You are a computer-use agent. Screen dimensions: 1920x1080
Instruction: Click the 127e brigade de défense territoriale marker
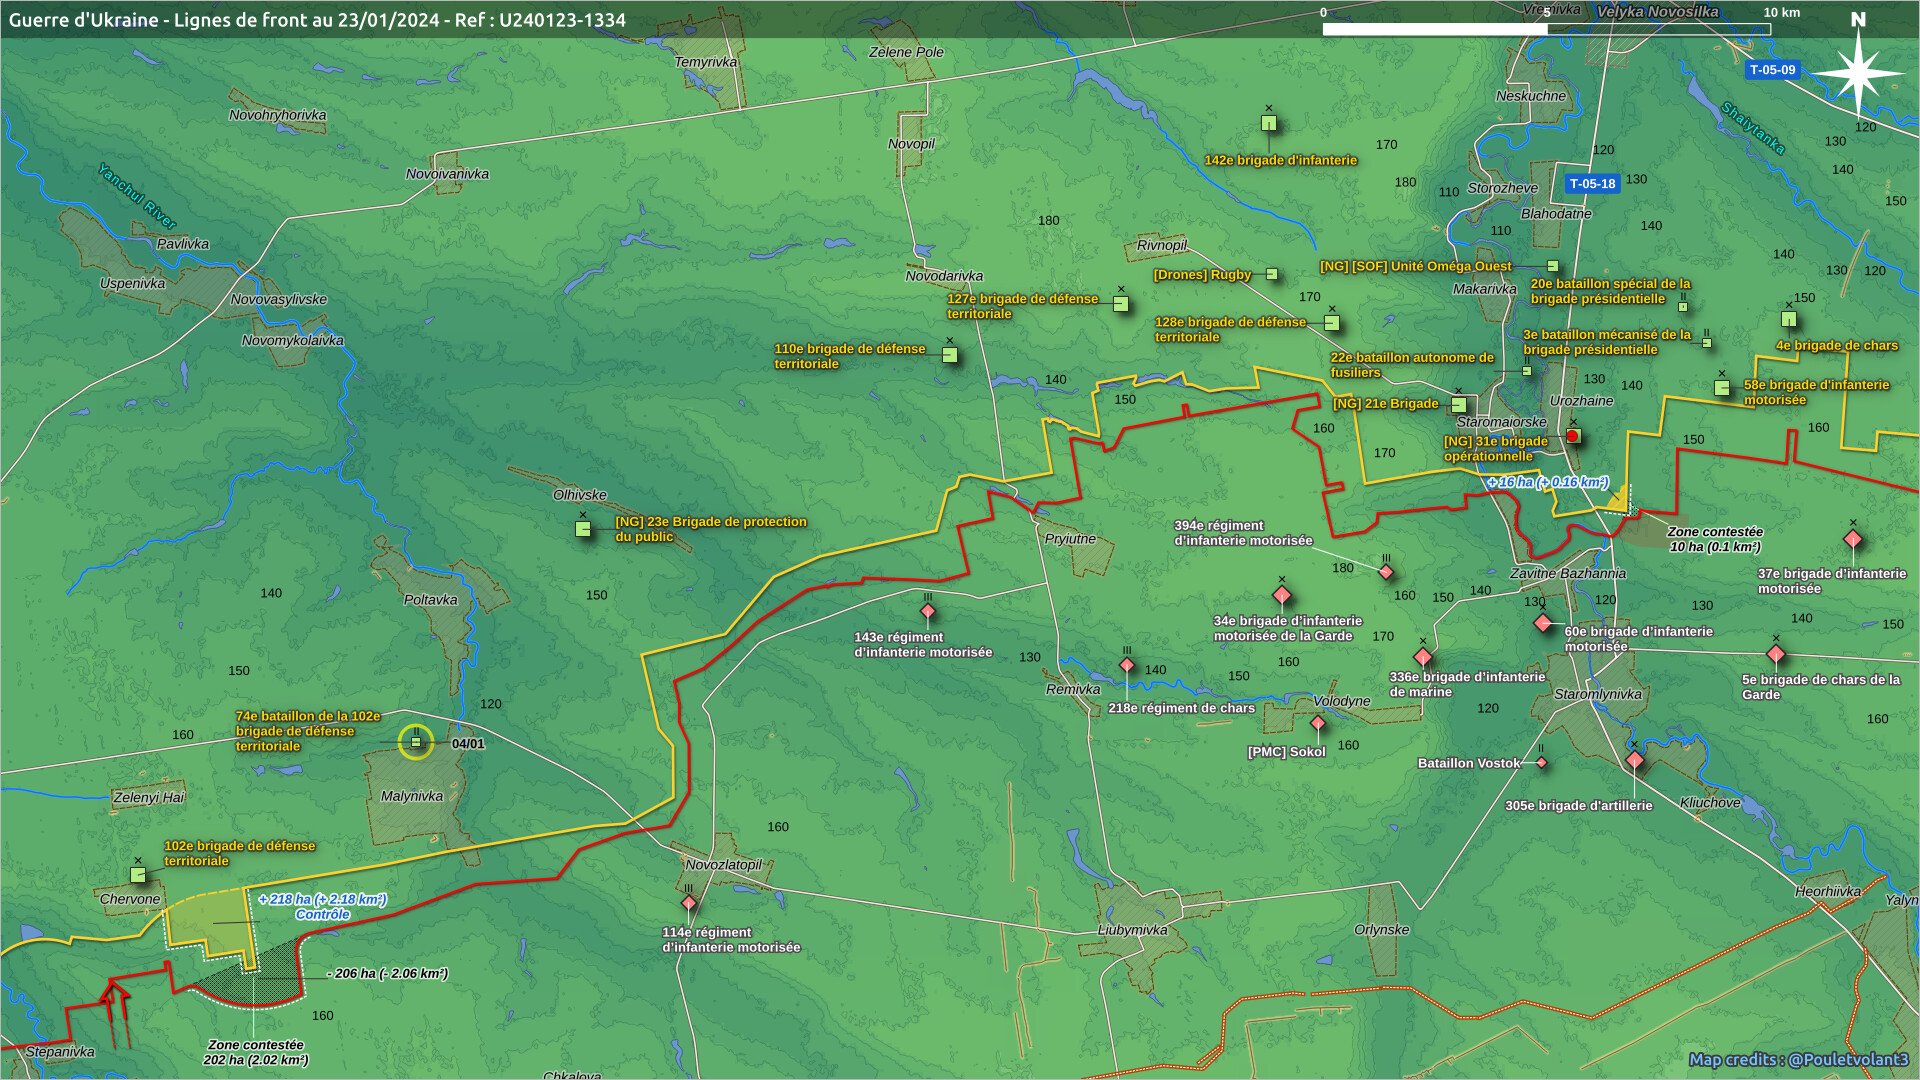(1121, 304)
